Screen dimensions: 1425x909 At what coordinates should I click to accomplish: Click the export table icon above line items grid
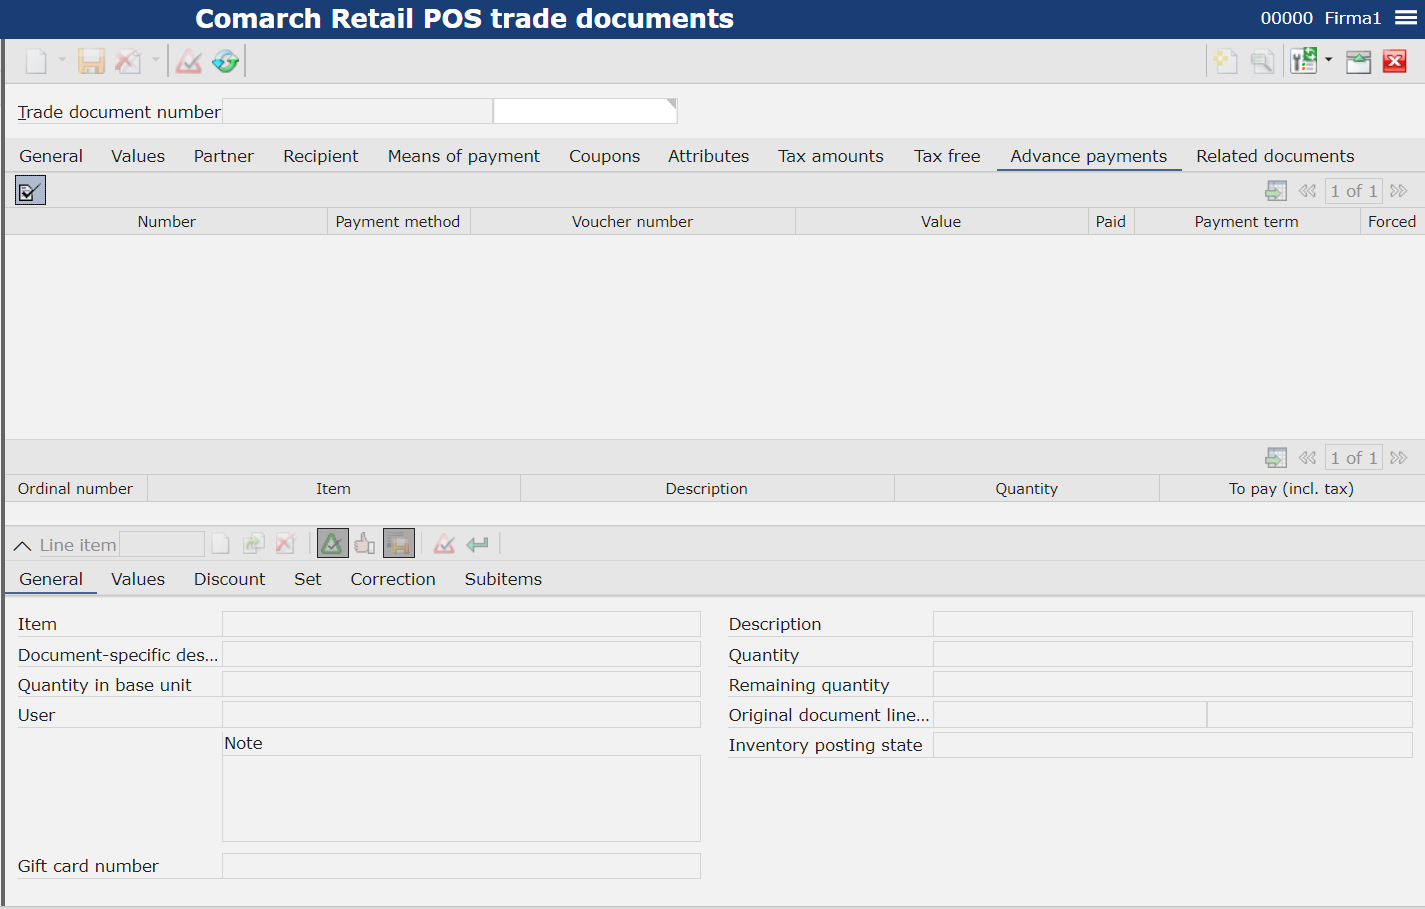[x=1276, y=458]
